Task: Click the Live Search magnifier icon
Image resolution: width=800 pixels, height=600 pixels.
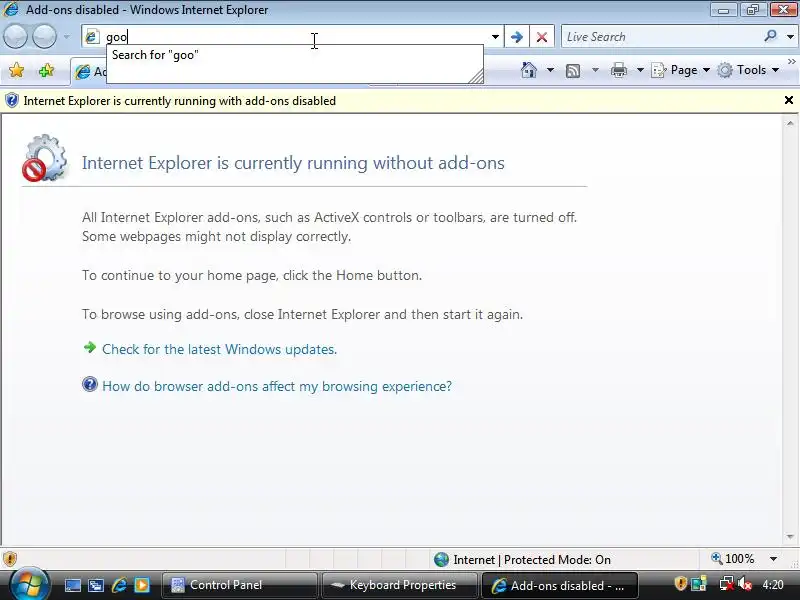Action: 770,36
